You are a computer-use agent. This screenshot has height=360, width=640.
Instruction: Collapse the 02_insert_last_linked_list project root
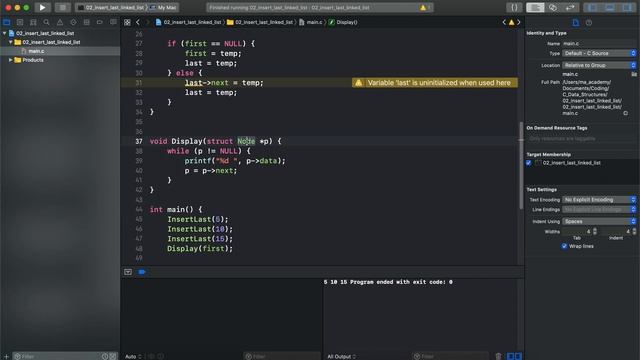pyautogui.click(x=4, y=33)
